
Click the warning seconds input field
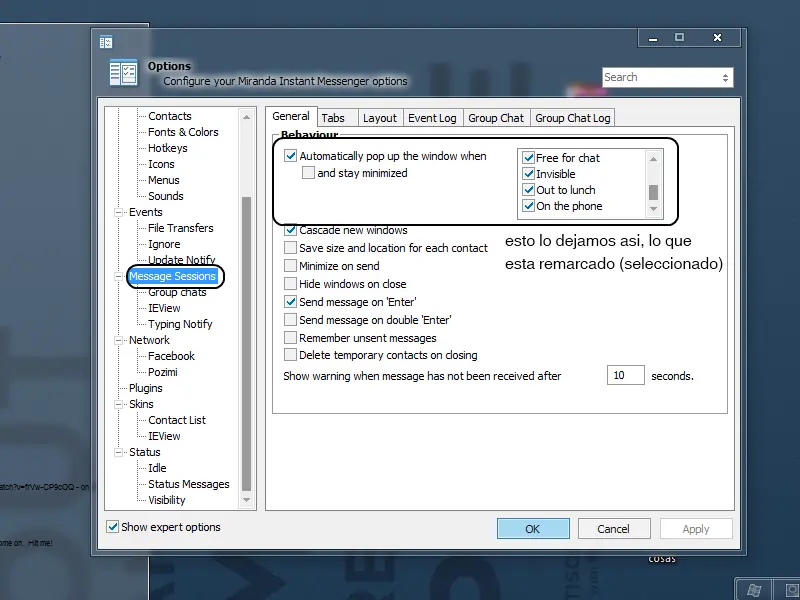click(626, 376)
